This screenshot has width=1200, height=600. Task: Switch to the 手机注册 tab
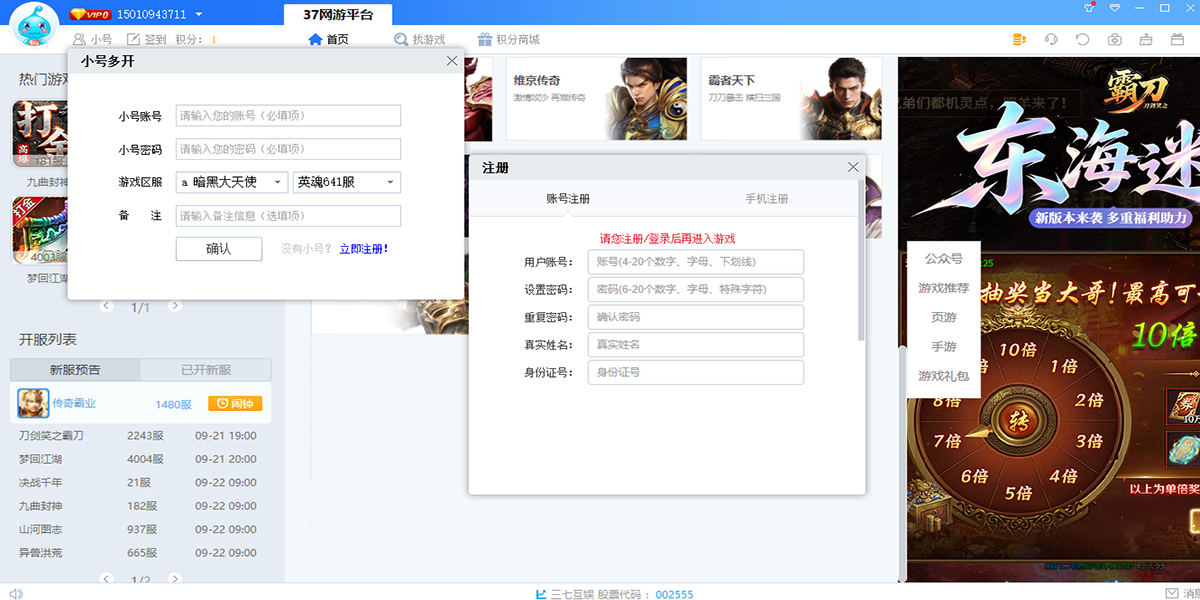click(x=766, y=198)
